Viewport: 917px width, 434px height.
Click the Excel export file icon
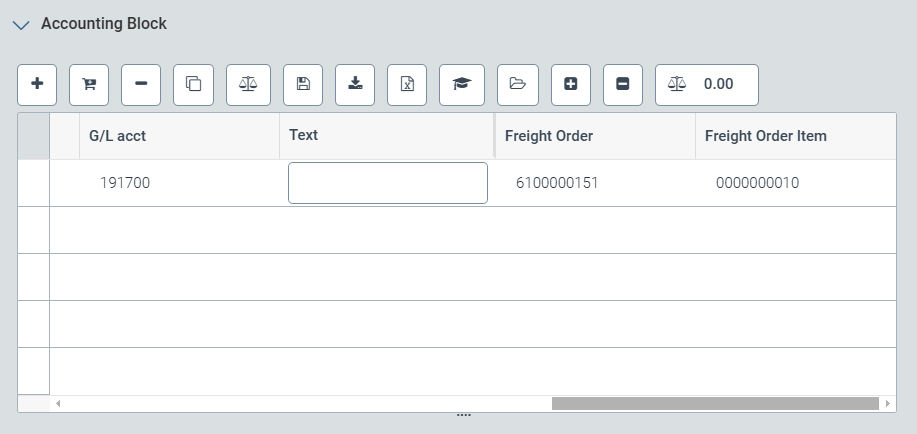pyautogui.click(x=407, y=85)
